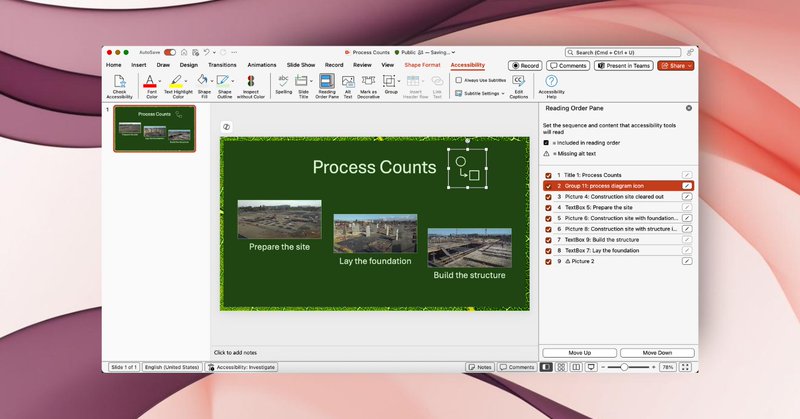Image resolution: width=800 pixels, height=419 pixels.
Task: Open the more options ellipsis in title bar
Action: pos(234,52)
